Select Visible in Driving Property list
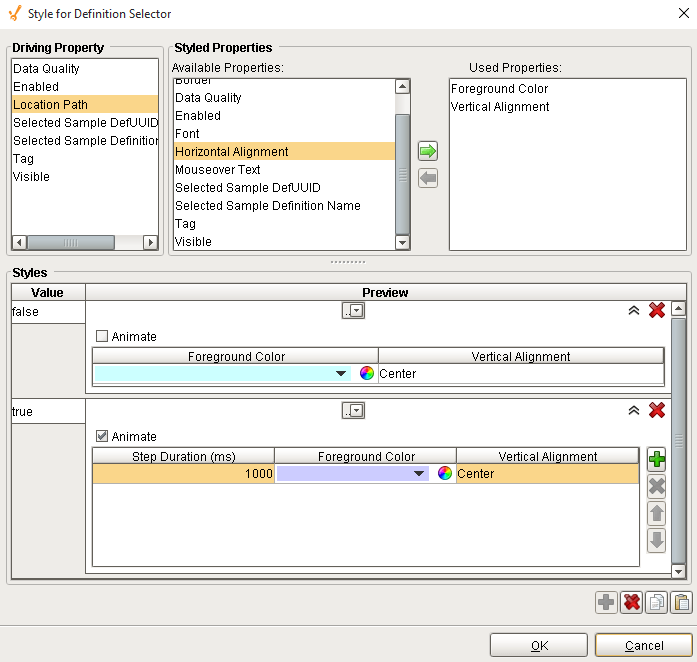 point(84,177)
